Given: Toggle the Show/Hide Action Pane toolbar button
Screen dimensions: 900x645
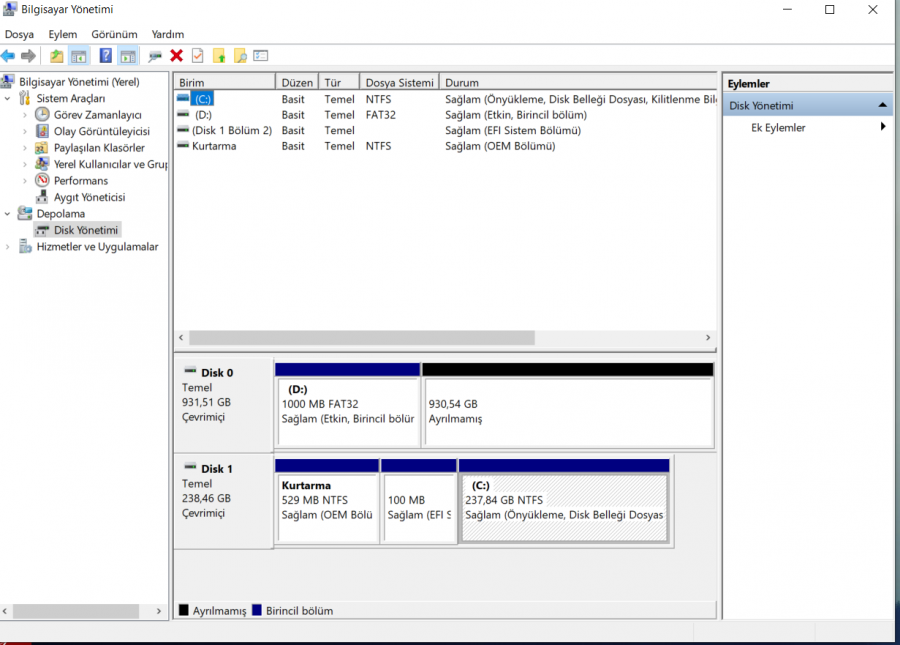Looking at the screenshot, I should 127,56.
